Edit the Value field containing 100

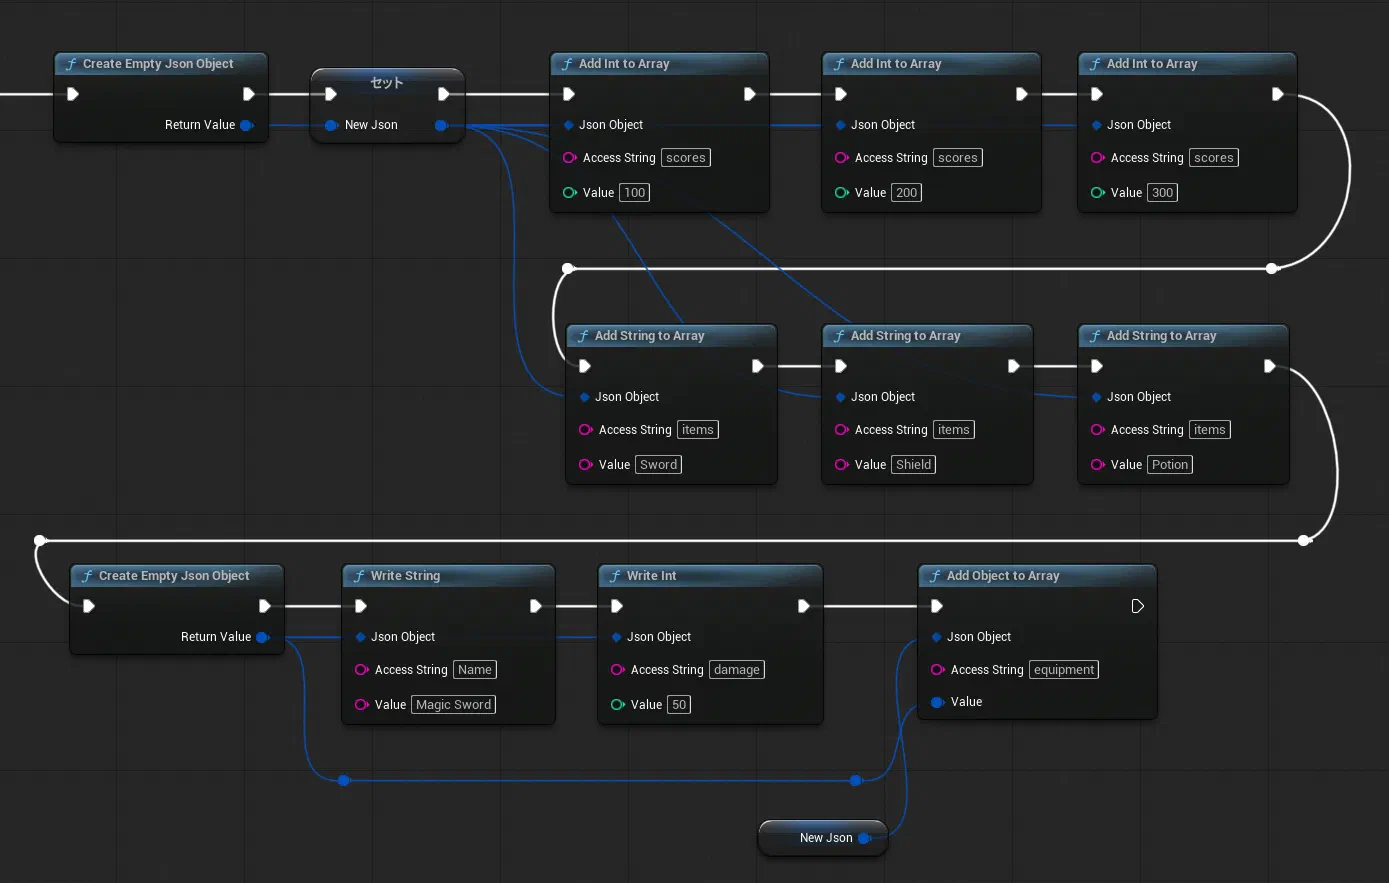tap(635, 193)
